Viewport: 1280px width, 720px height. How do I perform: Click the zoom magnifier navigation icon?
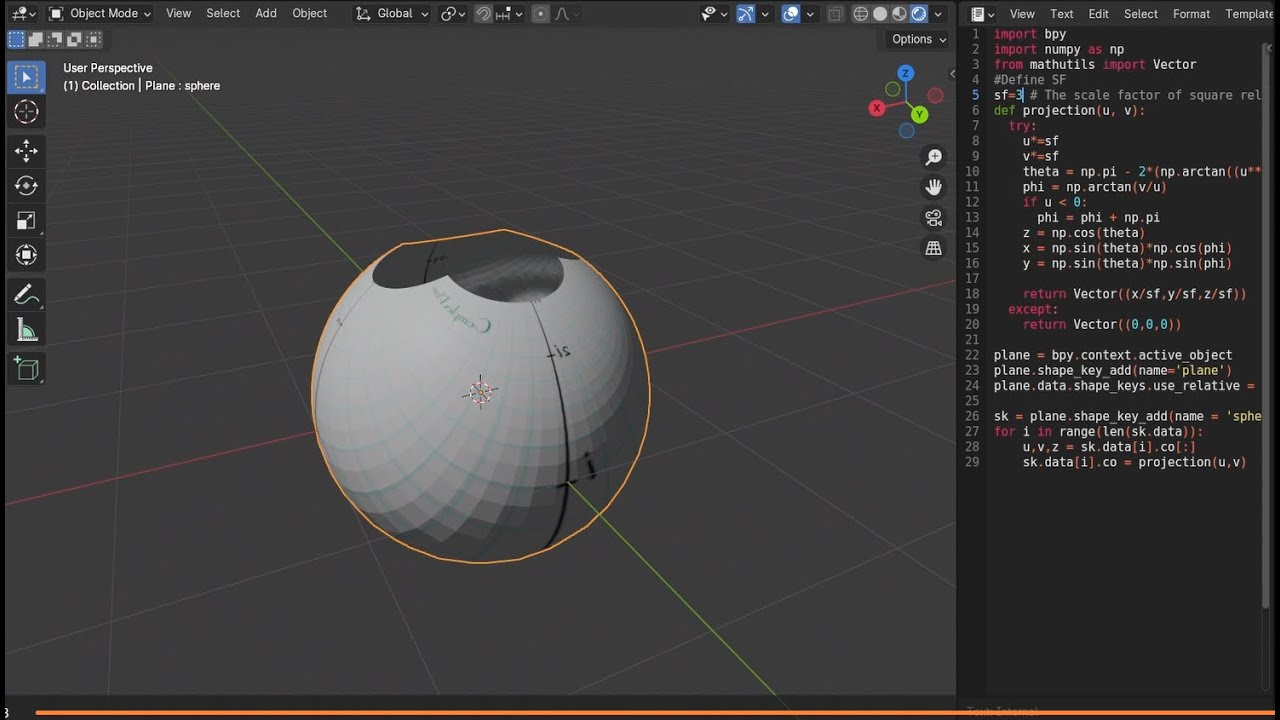tap(934, 157)
